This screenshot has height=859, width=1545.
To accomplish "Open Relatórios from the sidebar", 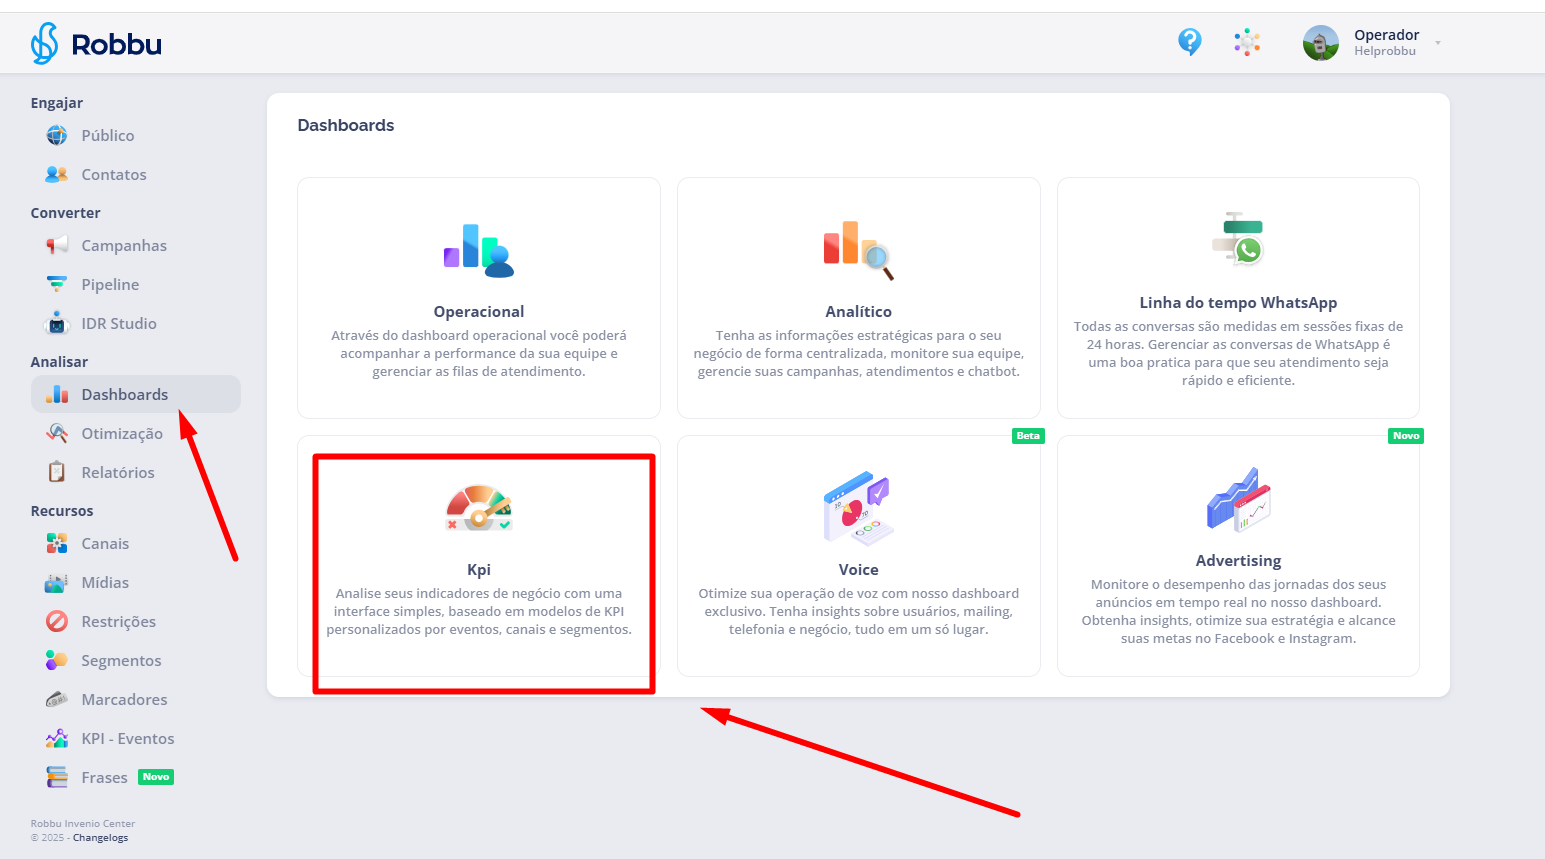I will pyautogui.click(x=117, y=473).
